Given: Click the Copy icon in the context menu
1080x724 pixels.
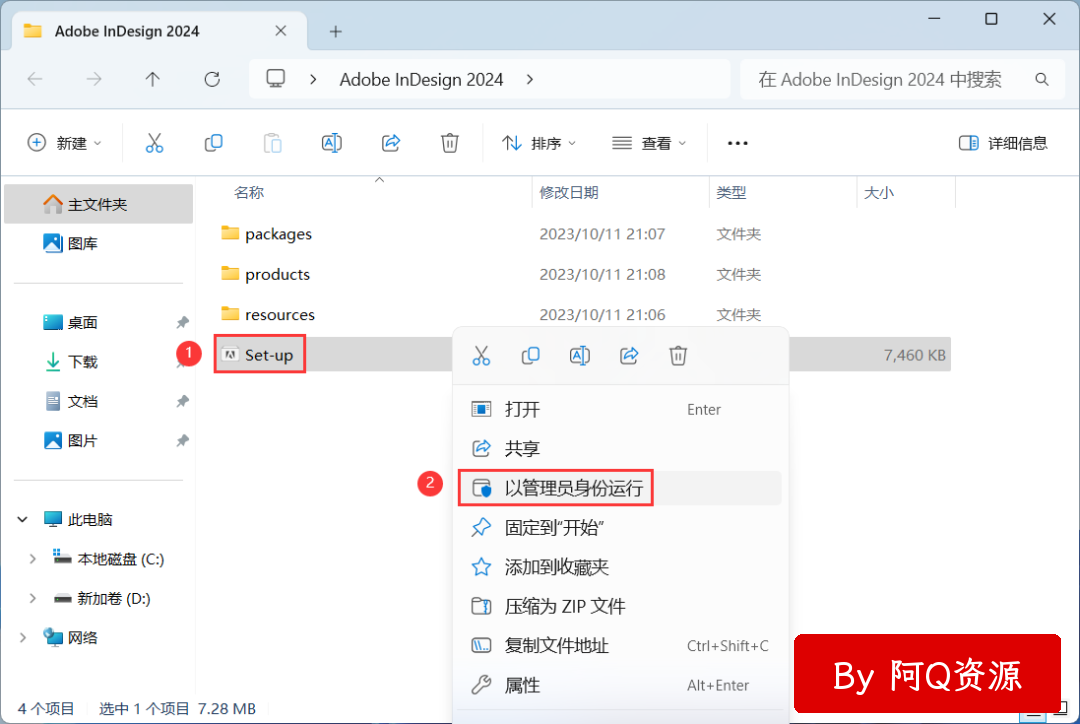Looking at the screenshot, I should coord(530,355).
